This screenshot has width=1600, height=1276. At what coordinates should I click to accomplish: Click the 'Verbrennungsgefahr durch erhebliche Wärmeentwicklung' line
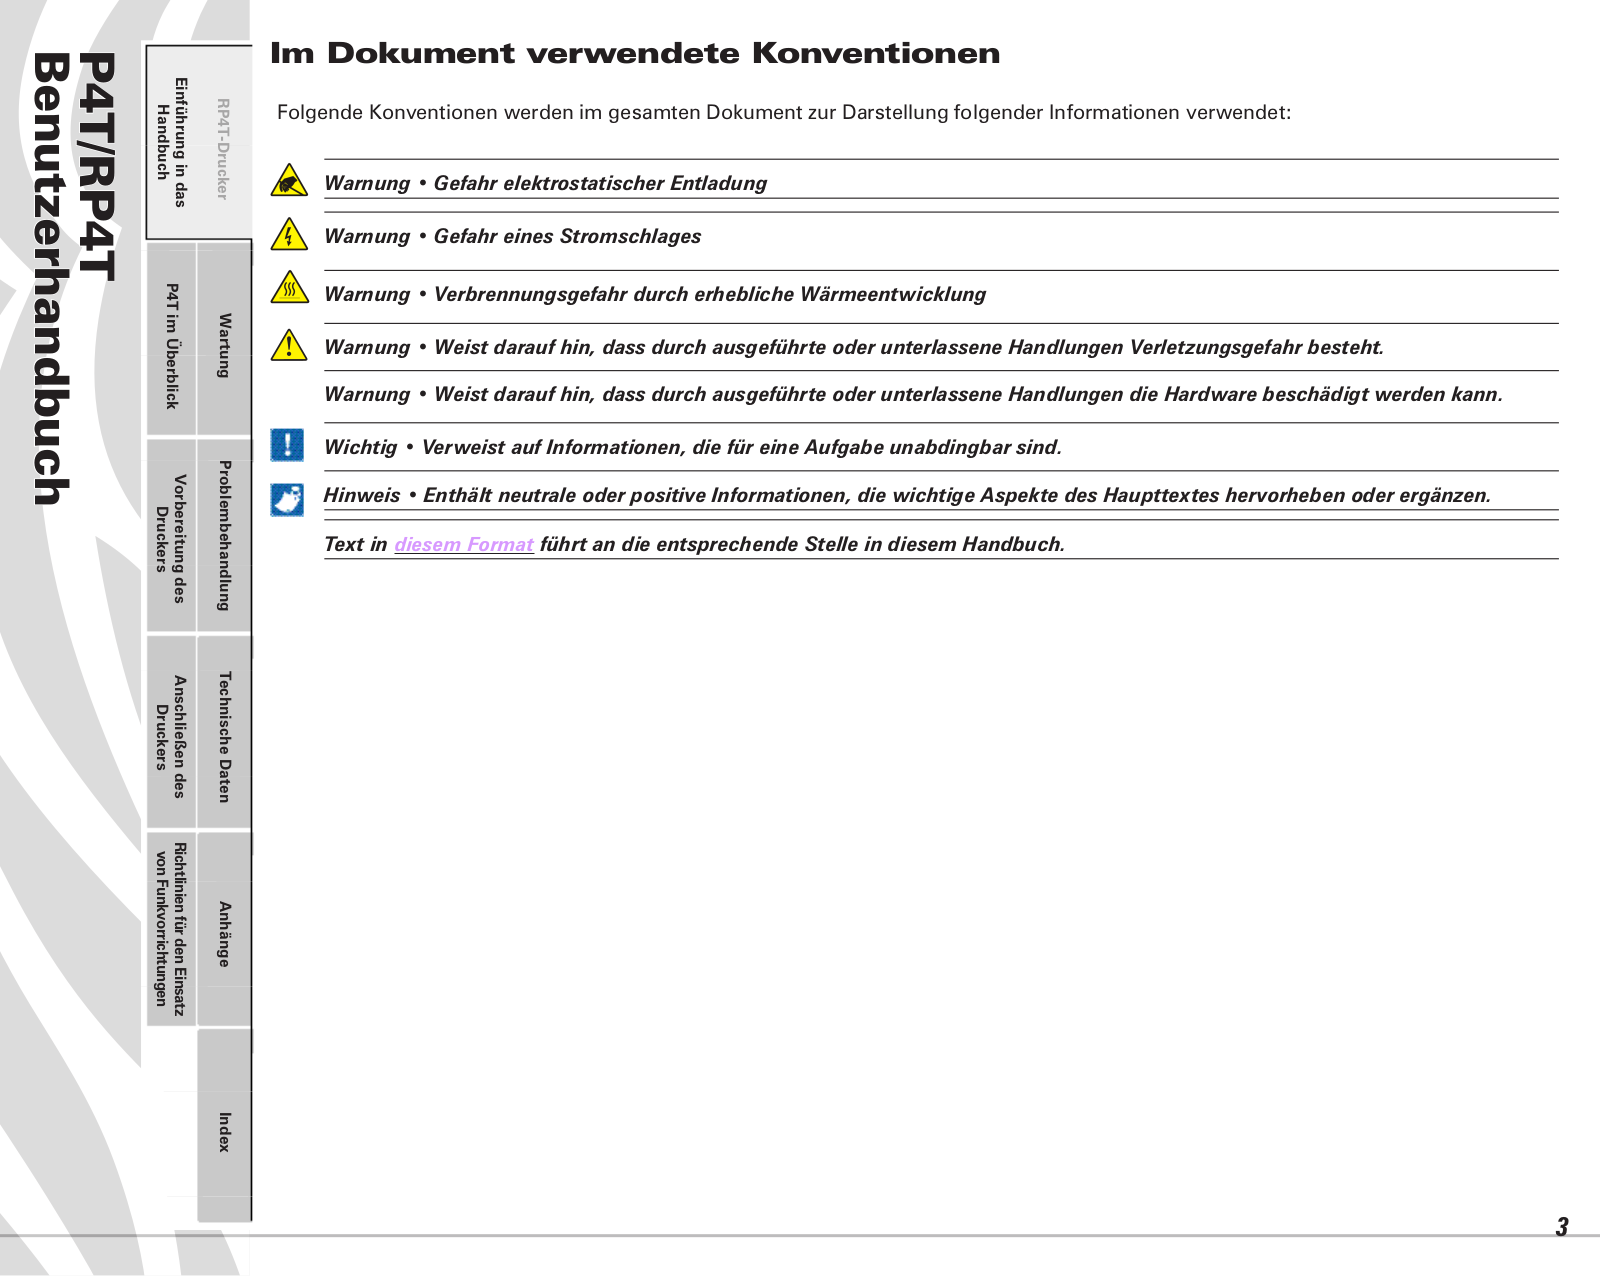(655, 294)
